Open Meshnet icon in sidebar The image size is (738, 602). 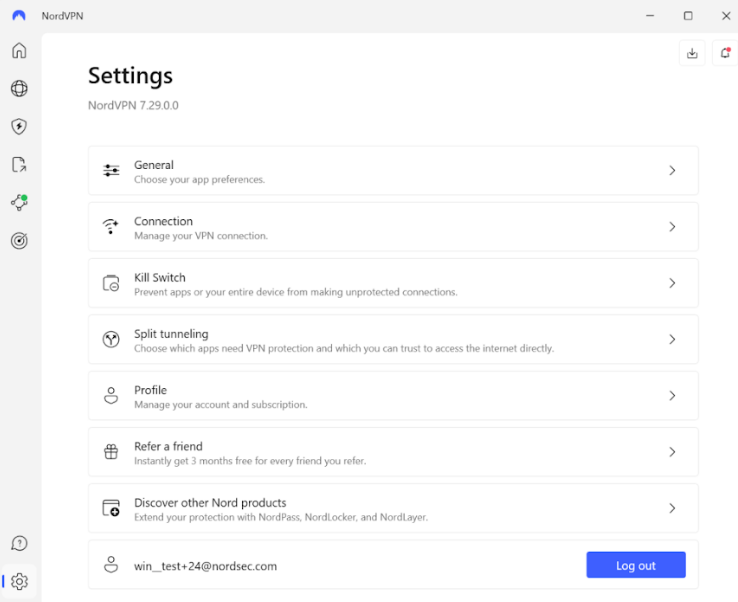click(x=19, y=202)
